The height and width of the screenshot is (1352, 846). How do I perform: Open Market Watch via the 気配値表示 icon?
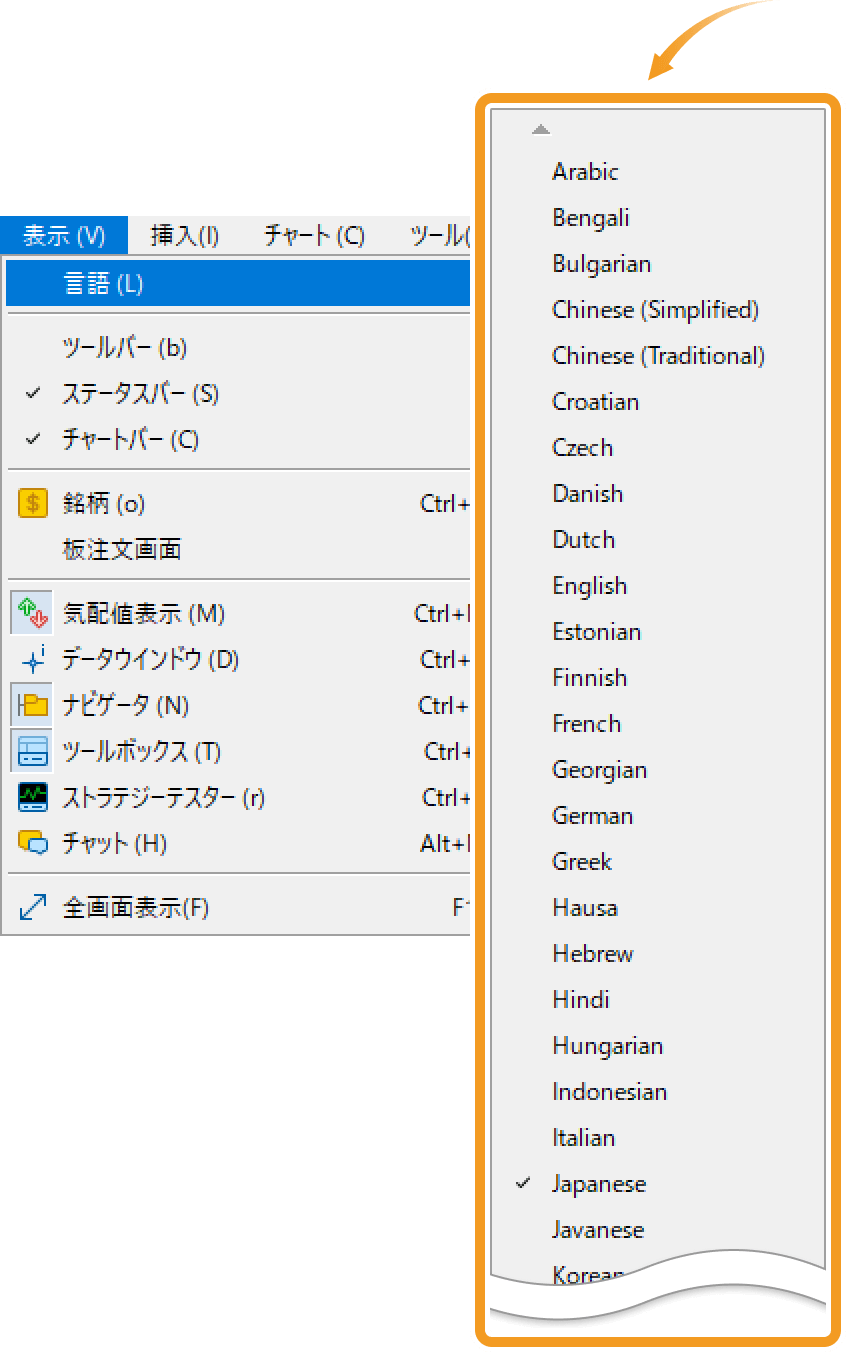pos(30,613)
